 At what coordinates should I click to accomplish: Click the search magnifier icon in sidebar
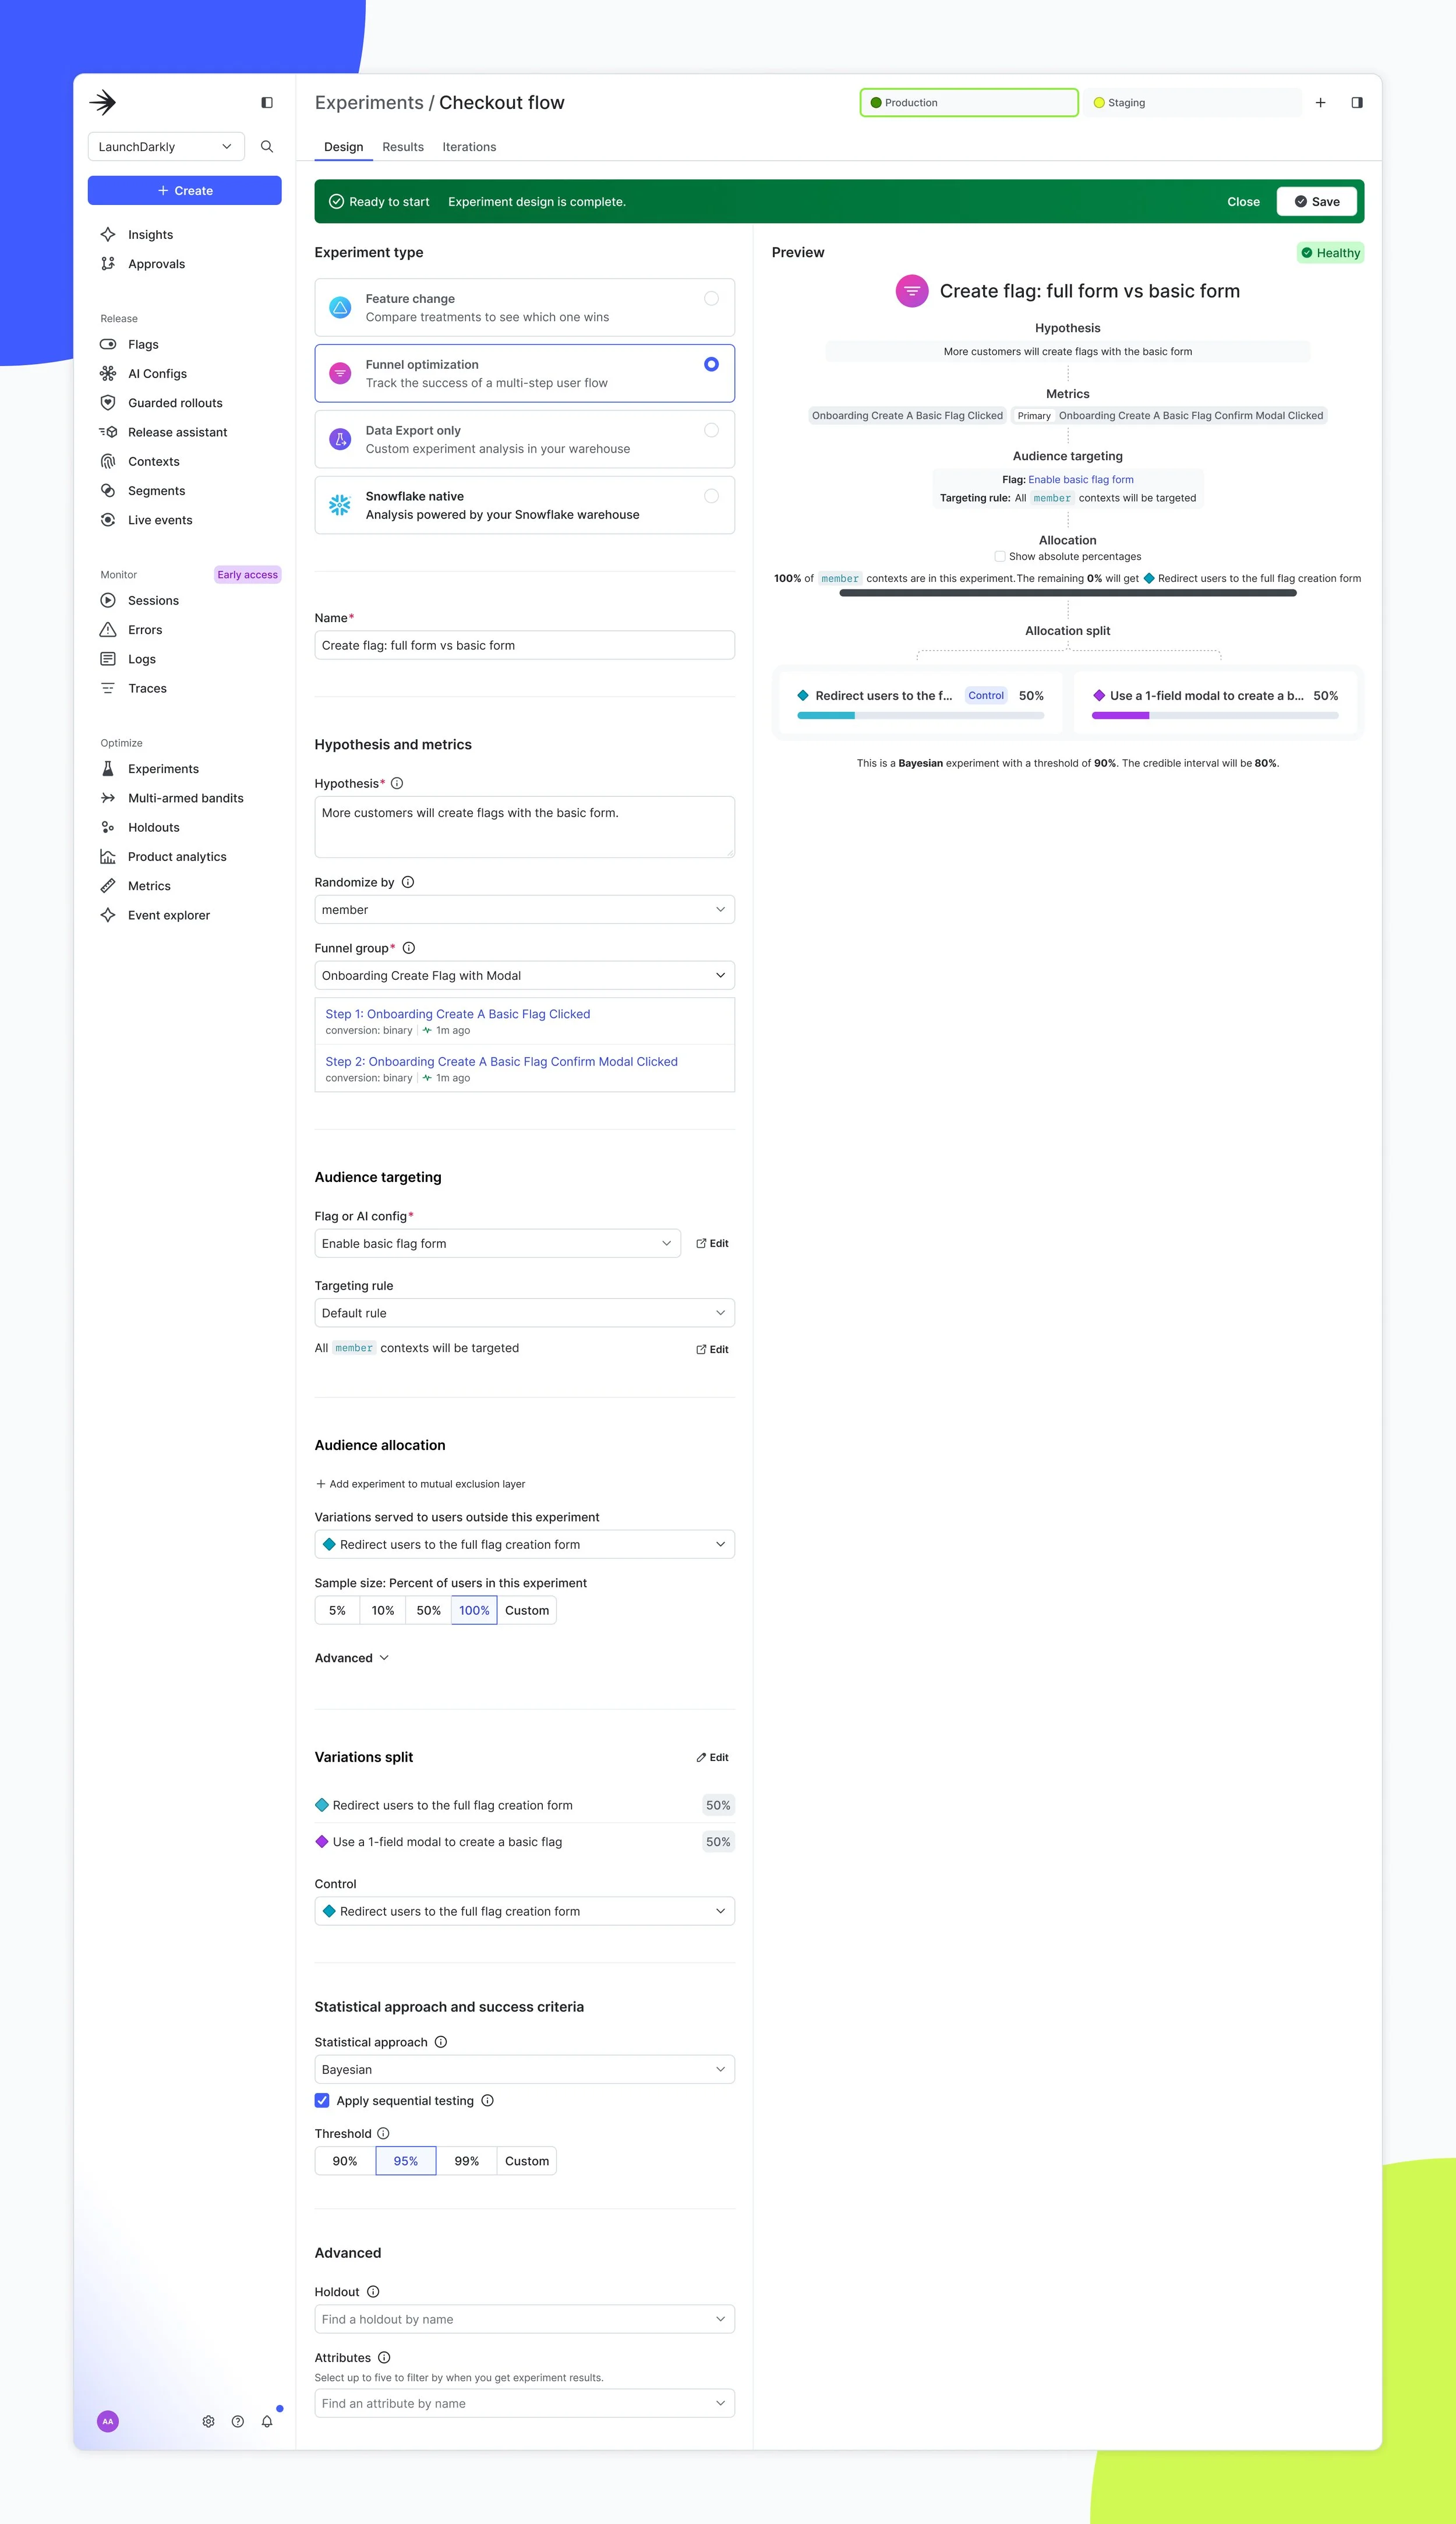point(267,146)
